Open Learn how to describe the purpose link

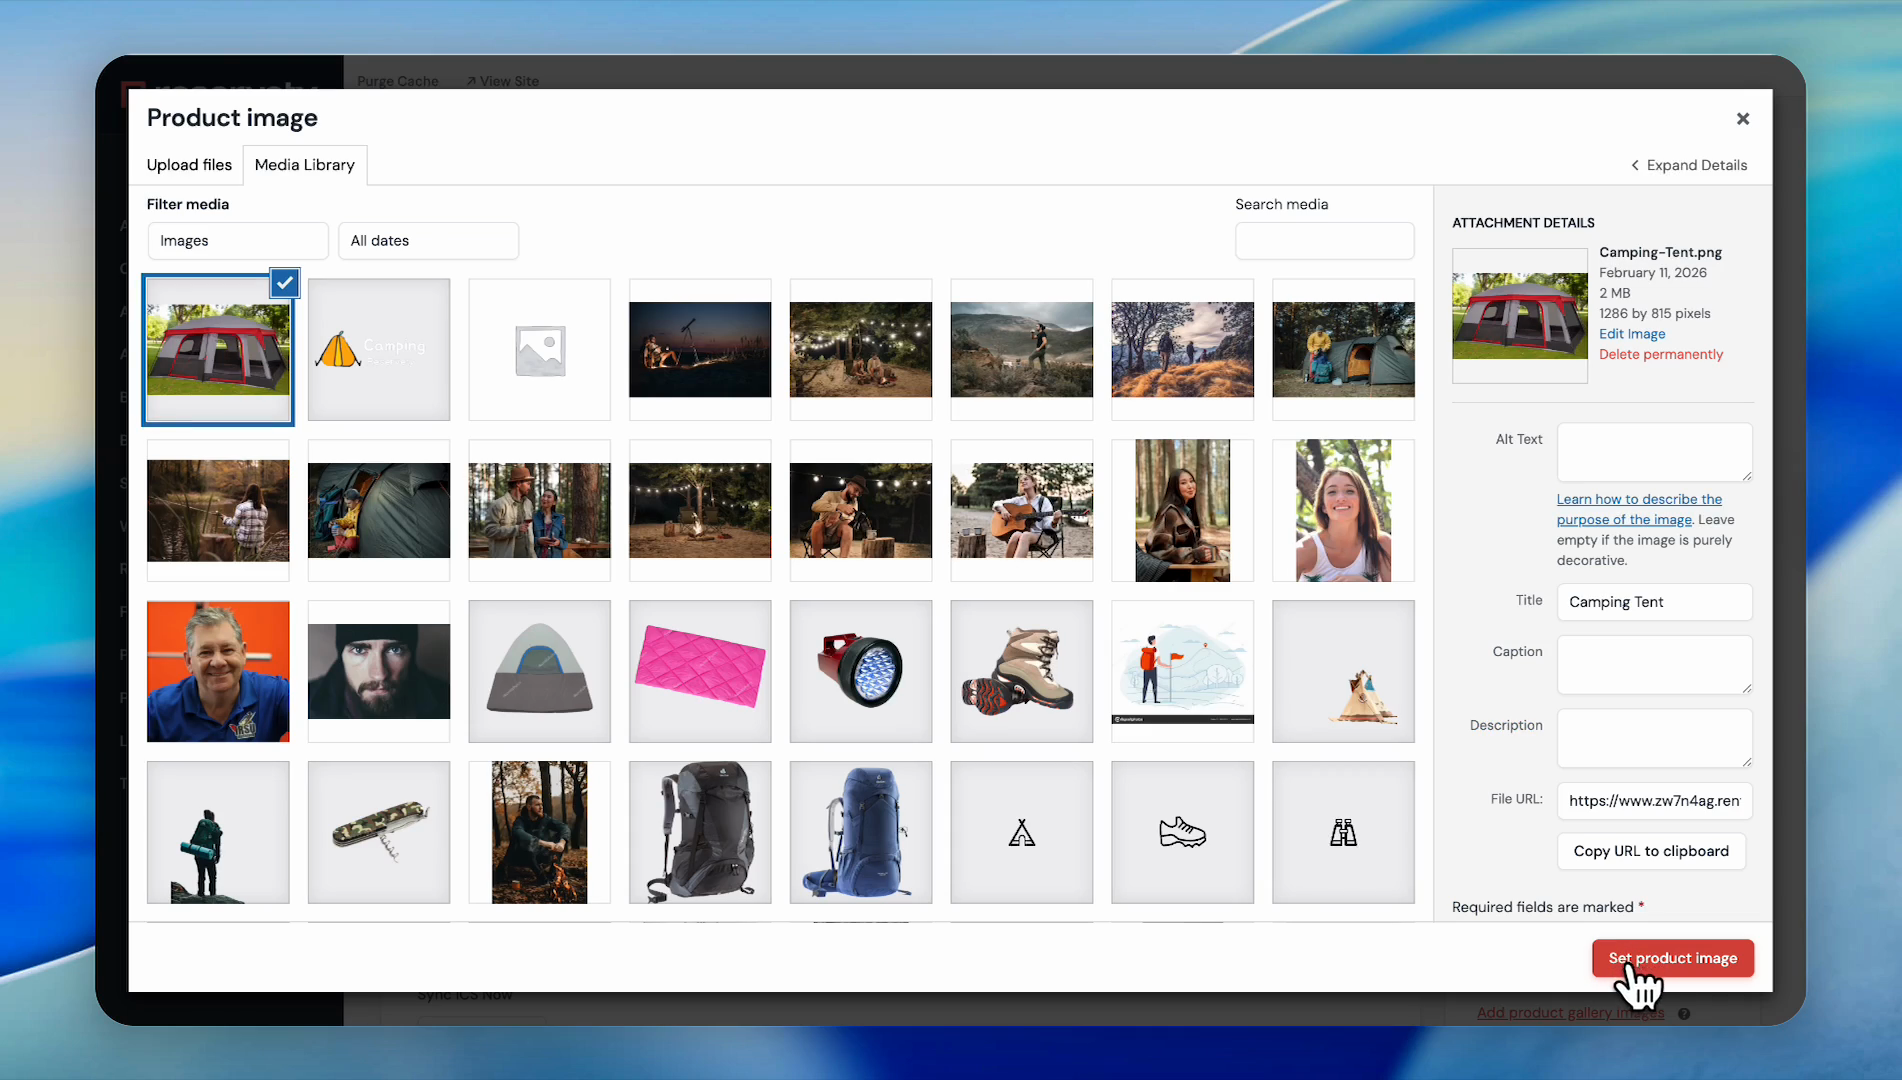pyautogui.click(x=1639, y=509)
